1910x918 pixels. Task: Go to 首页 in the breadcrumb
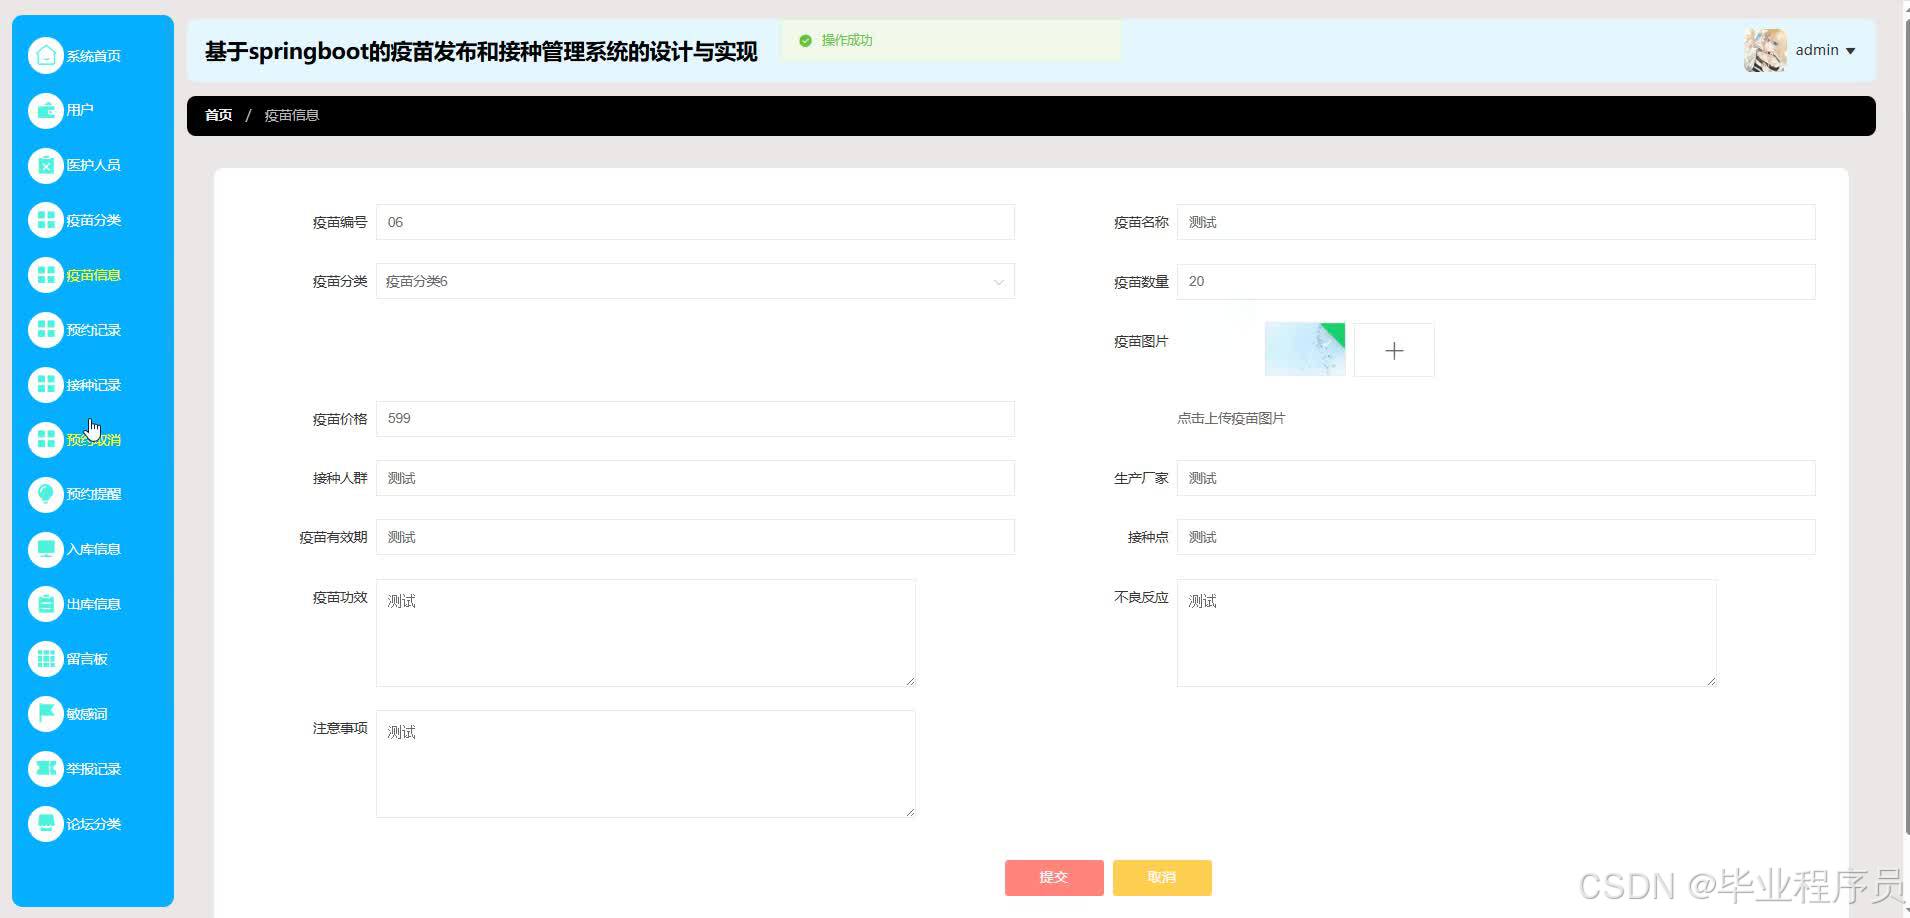click(x=218, y=115)
